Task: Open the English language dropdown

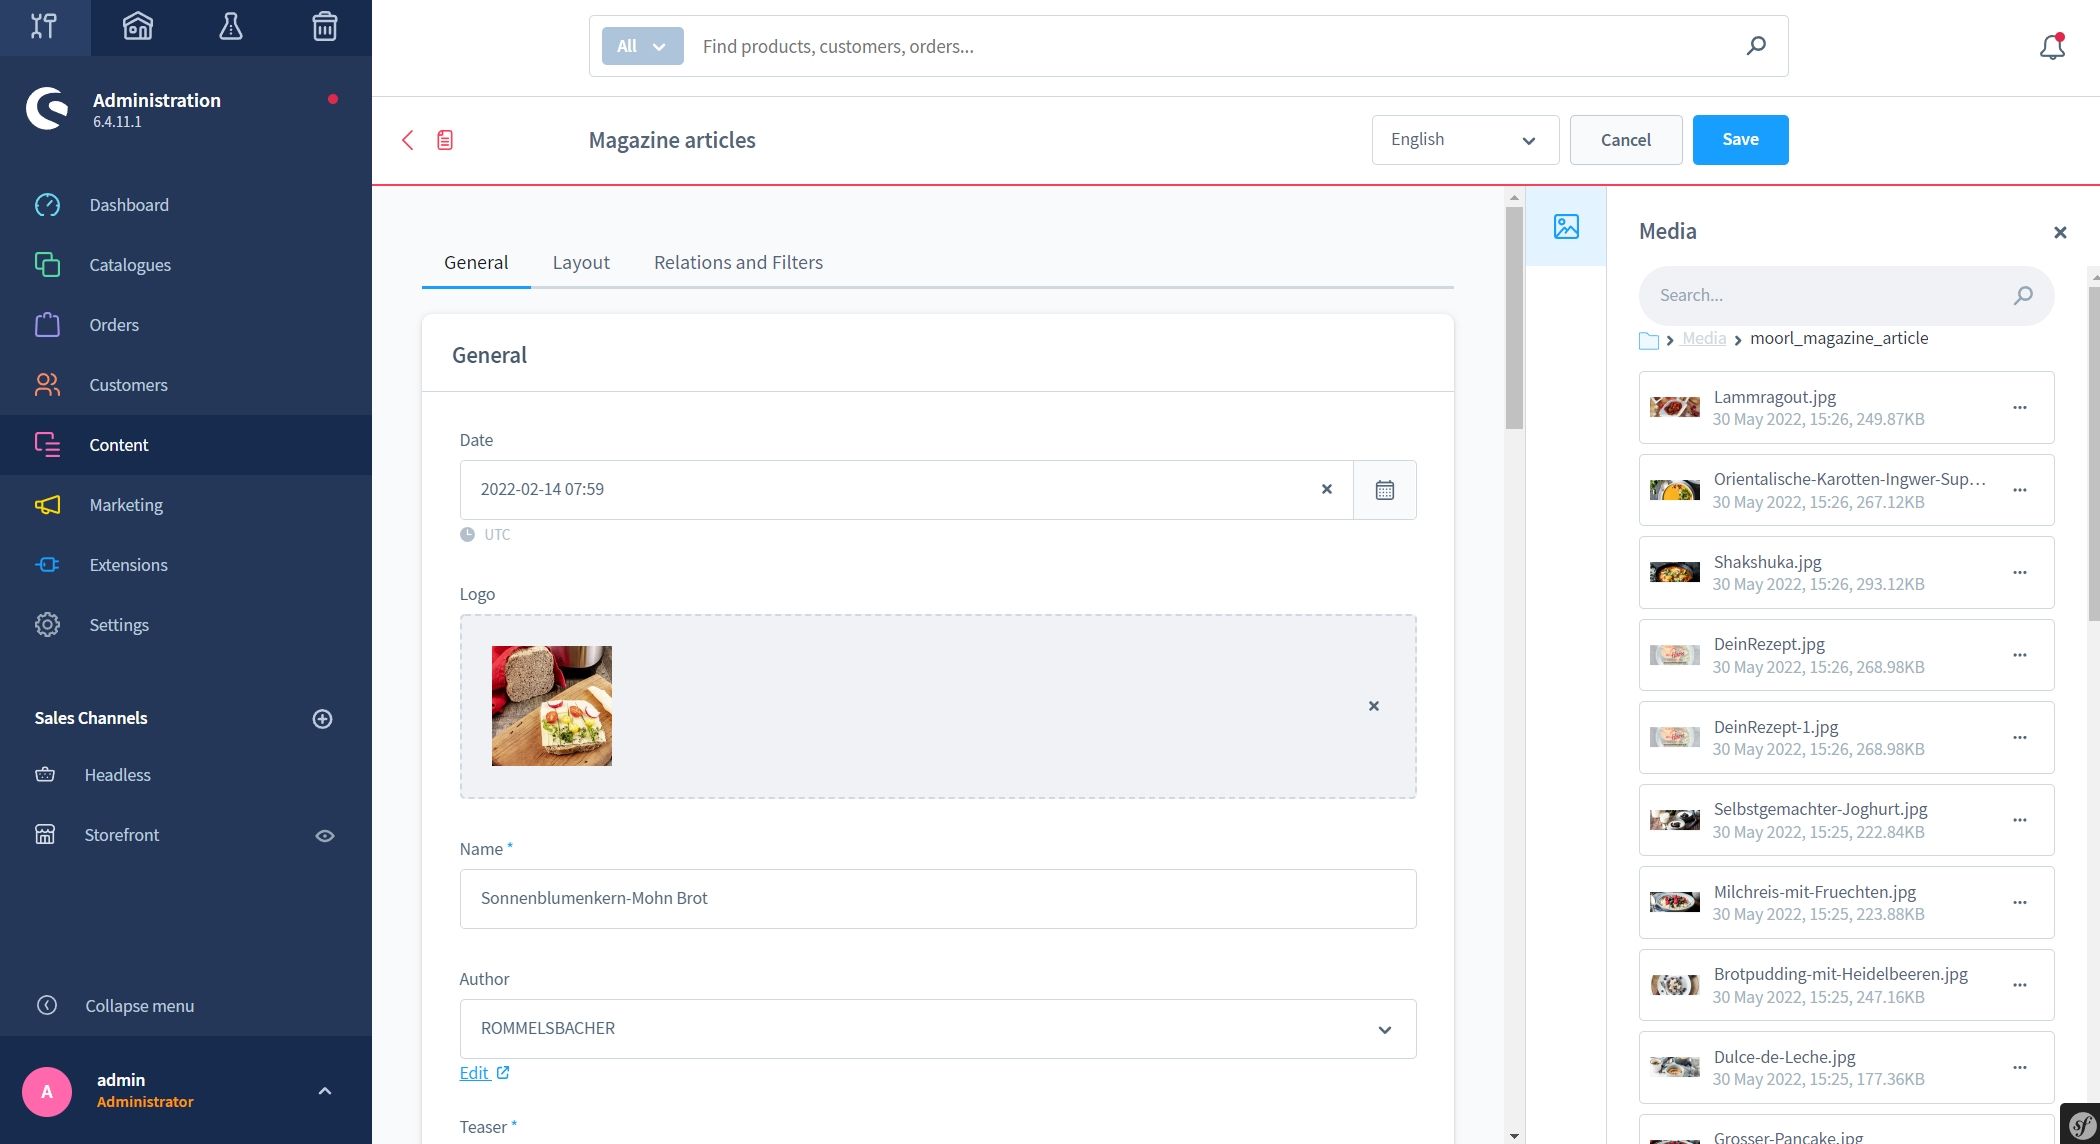Action: [x=1464, y=140]
